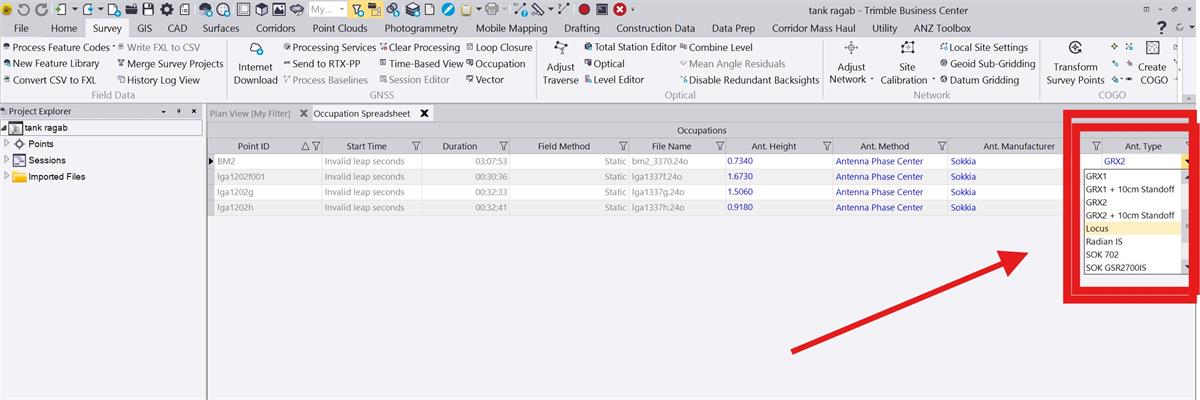Screen dimensions: 1200x400
Task: Open Time-Based View
Action: [420, 63]
